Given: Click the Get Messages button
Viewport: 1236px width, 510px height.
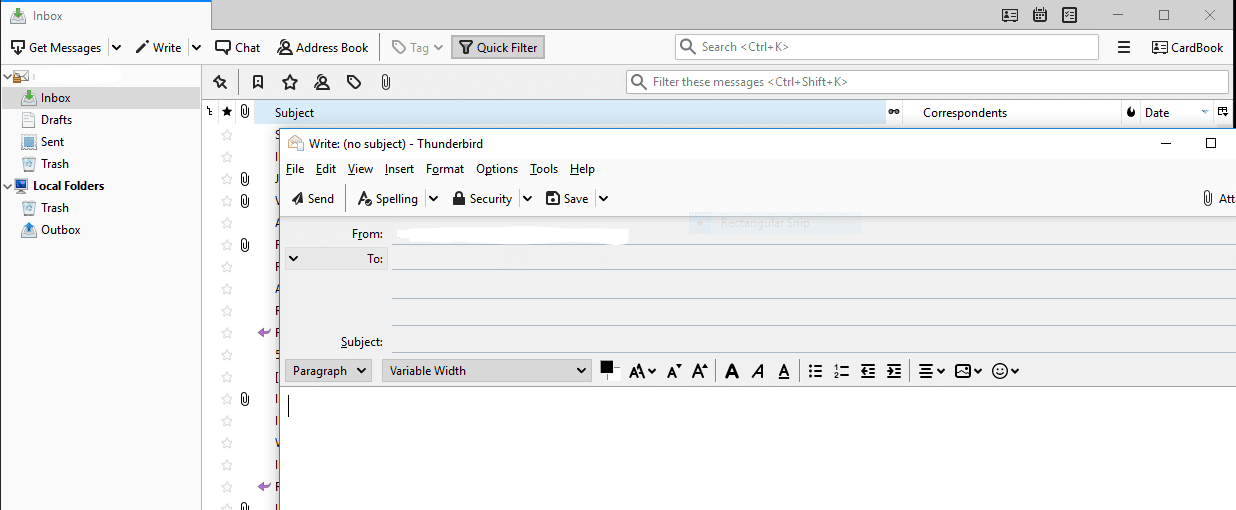Looking at the screenshot, I should tap(56, 47).
